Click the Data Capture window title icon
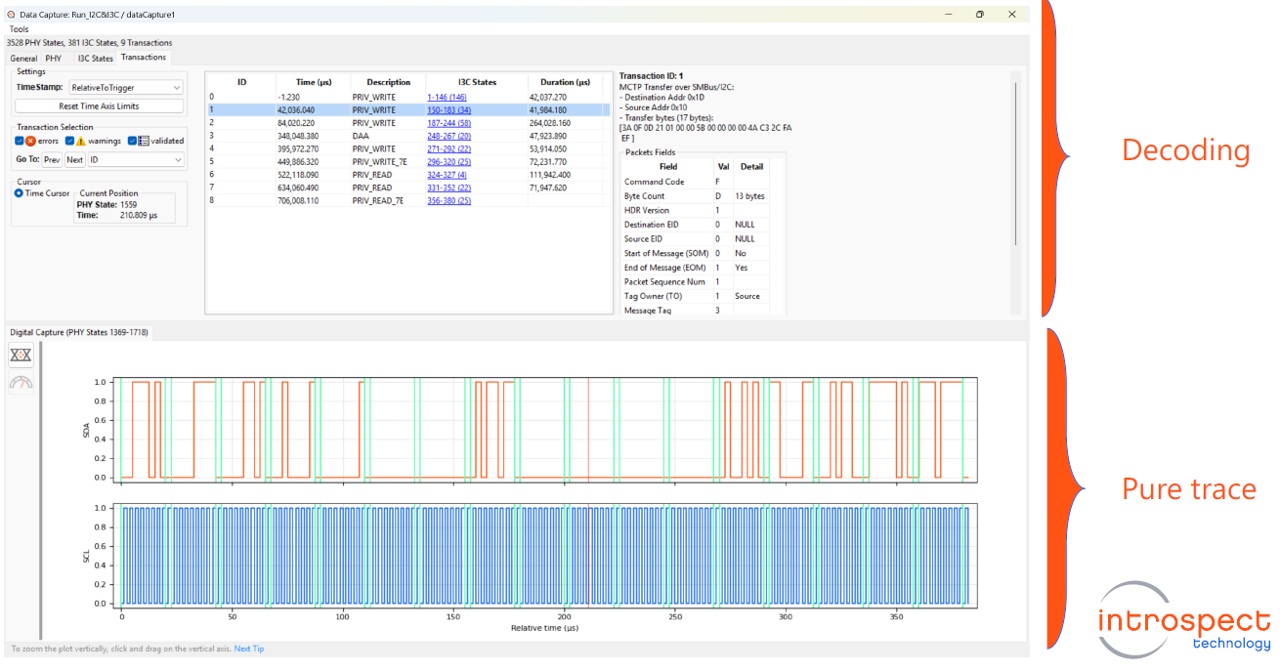Viewport: 1280px width, 670px height. click(x=11, y=15)
